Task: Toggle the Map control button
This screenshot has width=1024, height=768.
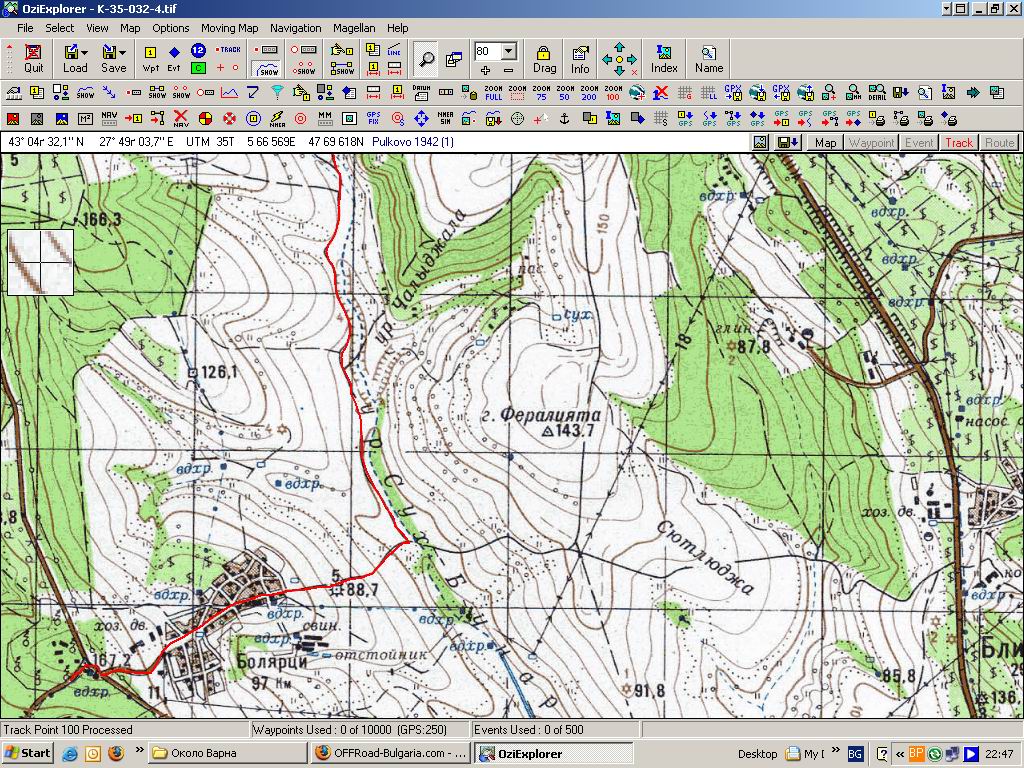Action: 826,143
